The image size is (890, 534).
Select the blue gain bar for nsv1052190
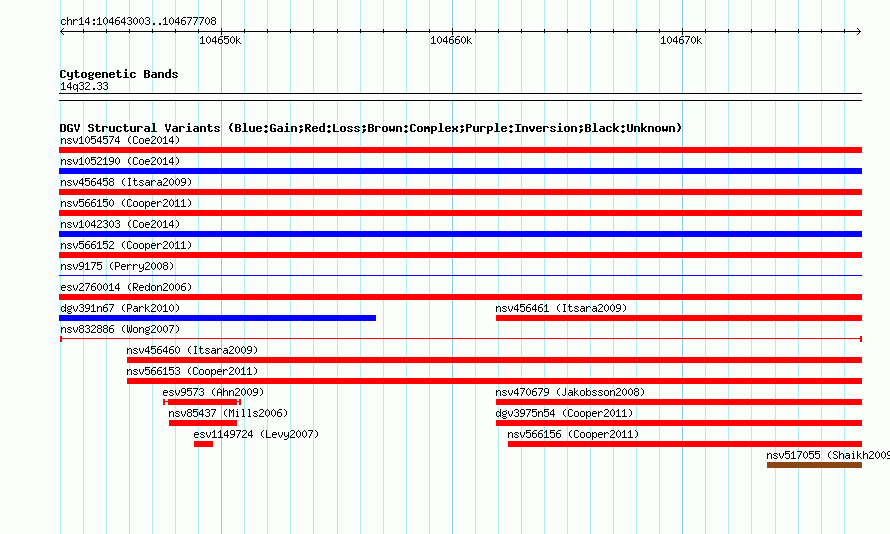tap(460, 171)
